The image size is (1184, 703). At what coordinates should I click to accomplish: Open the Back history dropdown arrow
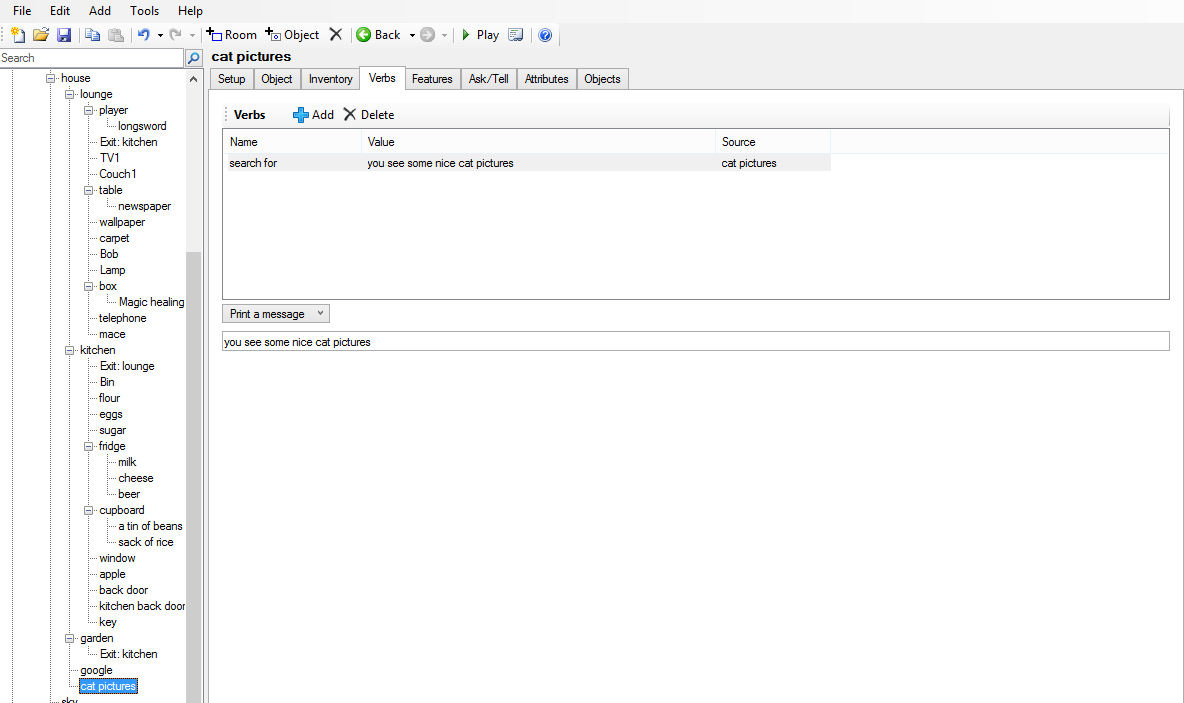(x=412, y=35)
